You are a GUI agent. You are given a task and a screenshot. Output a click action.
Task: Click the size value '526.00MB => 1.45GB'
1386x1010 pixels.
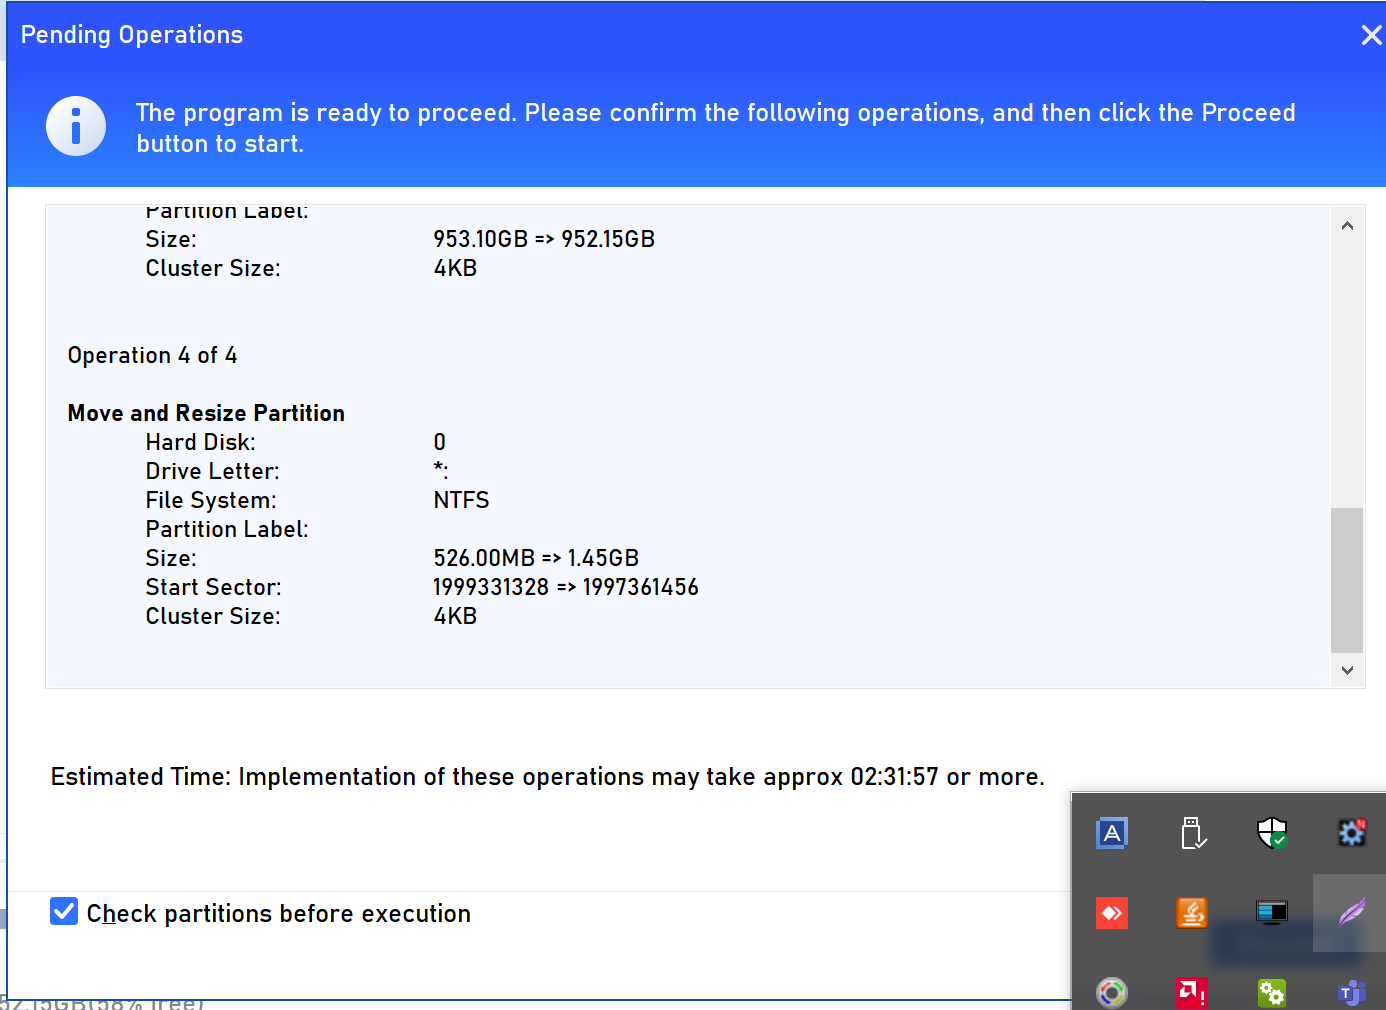pos(536,558)
